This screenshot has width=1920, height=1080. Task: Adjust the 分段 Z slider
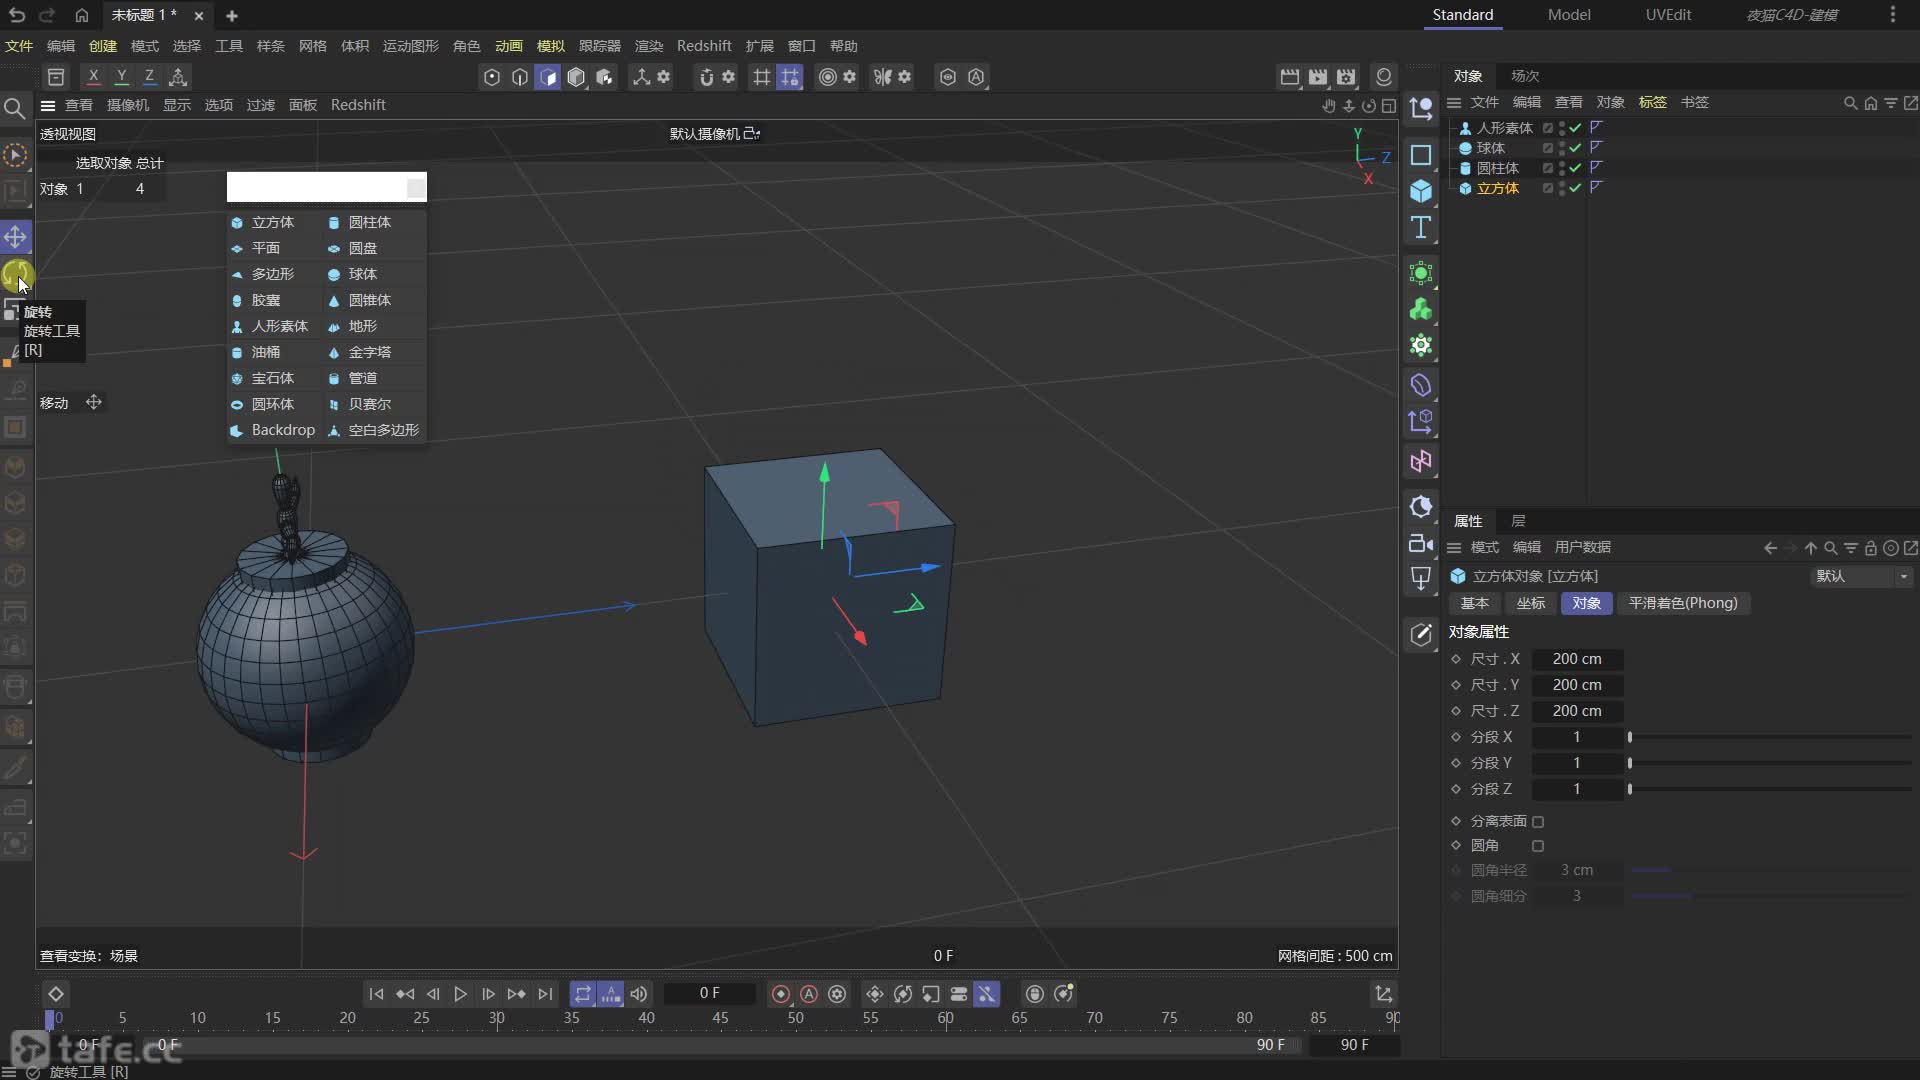(1770, 789)
